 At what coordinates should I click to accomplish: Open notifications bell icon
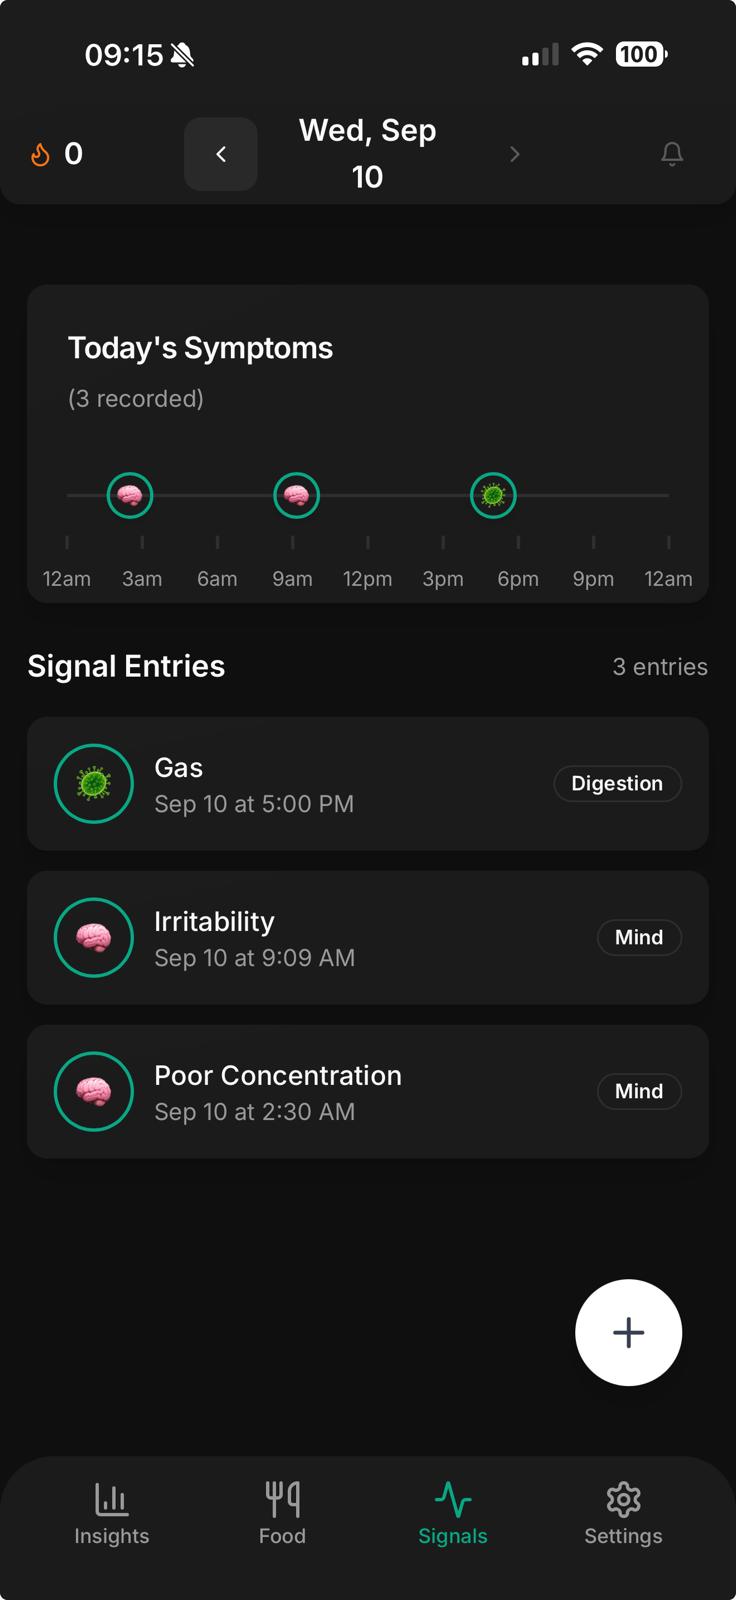click(672, 154)
